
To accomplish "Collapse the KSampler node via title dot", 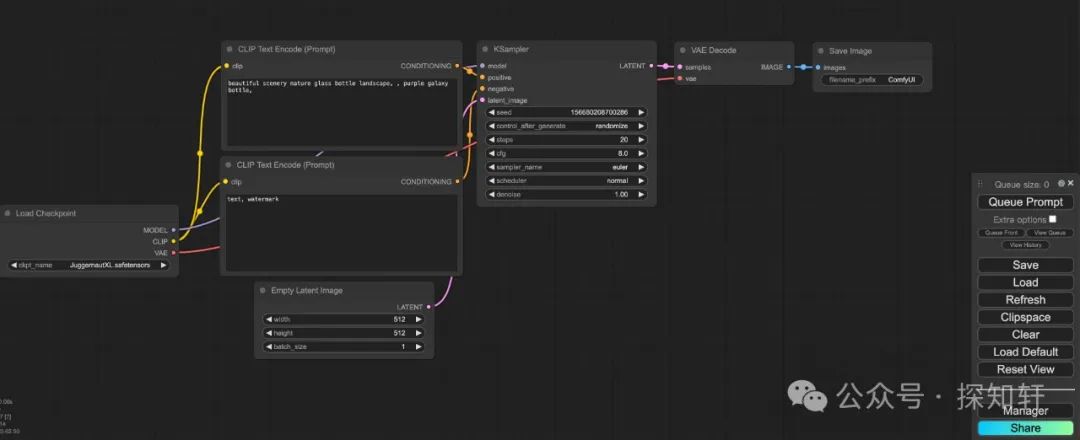I will click(x=485, y=50).
